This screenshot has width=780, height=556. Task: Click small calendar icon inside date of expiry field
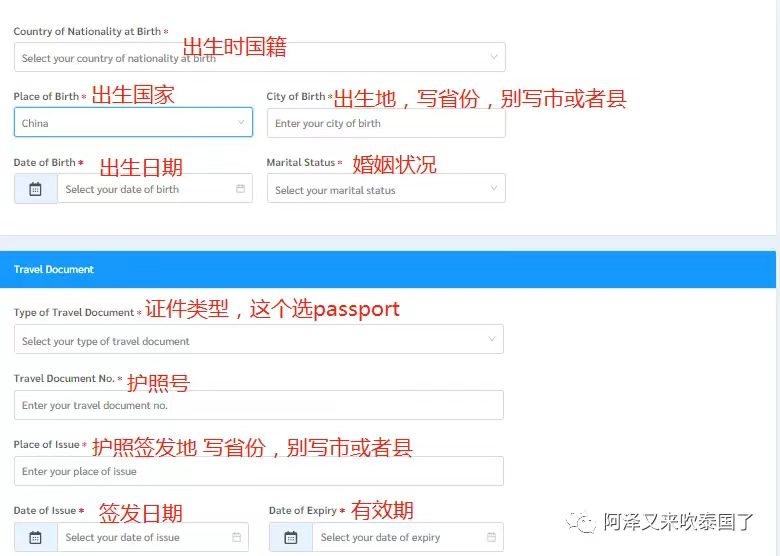[491, 537]
